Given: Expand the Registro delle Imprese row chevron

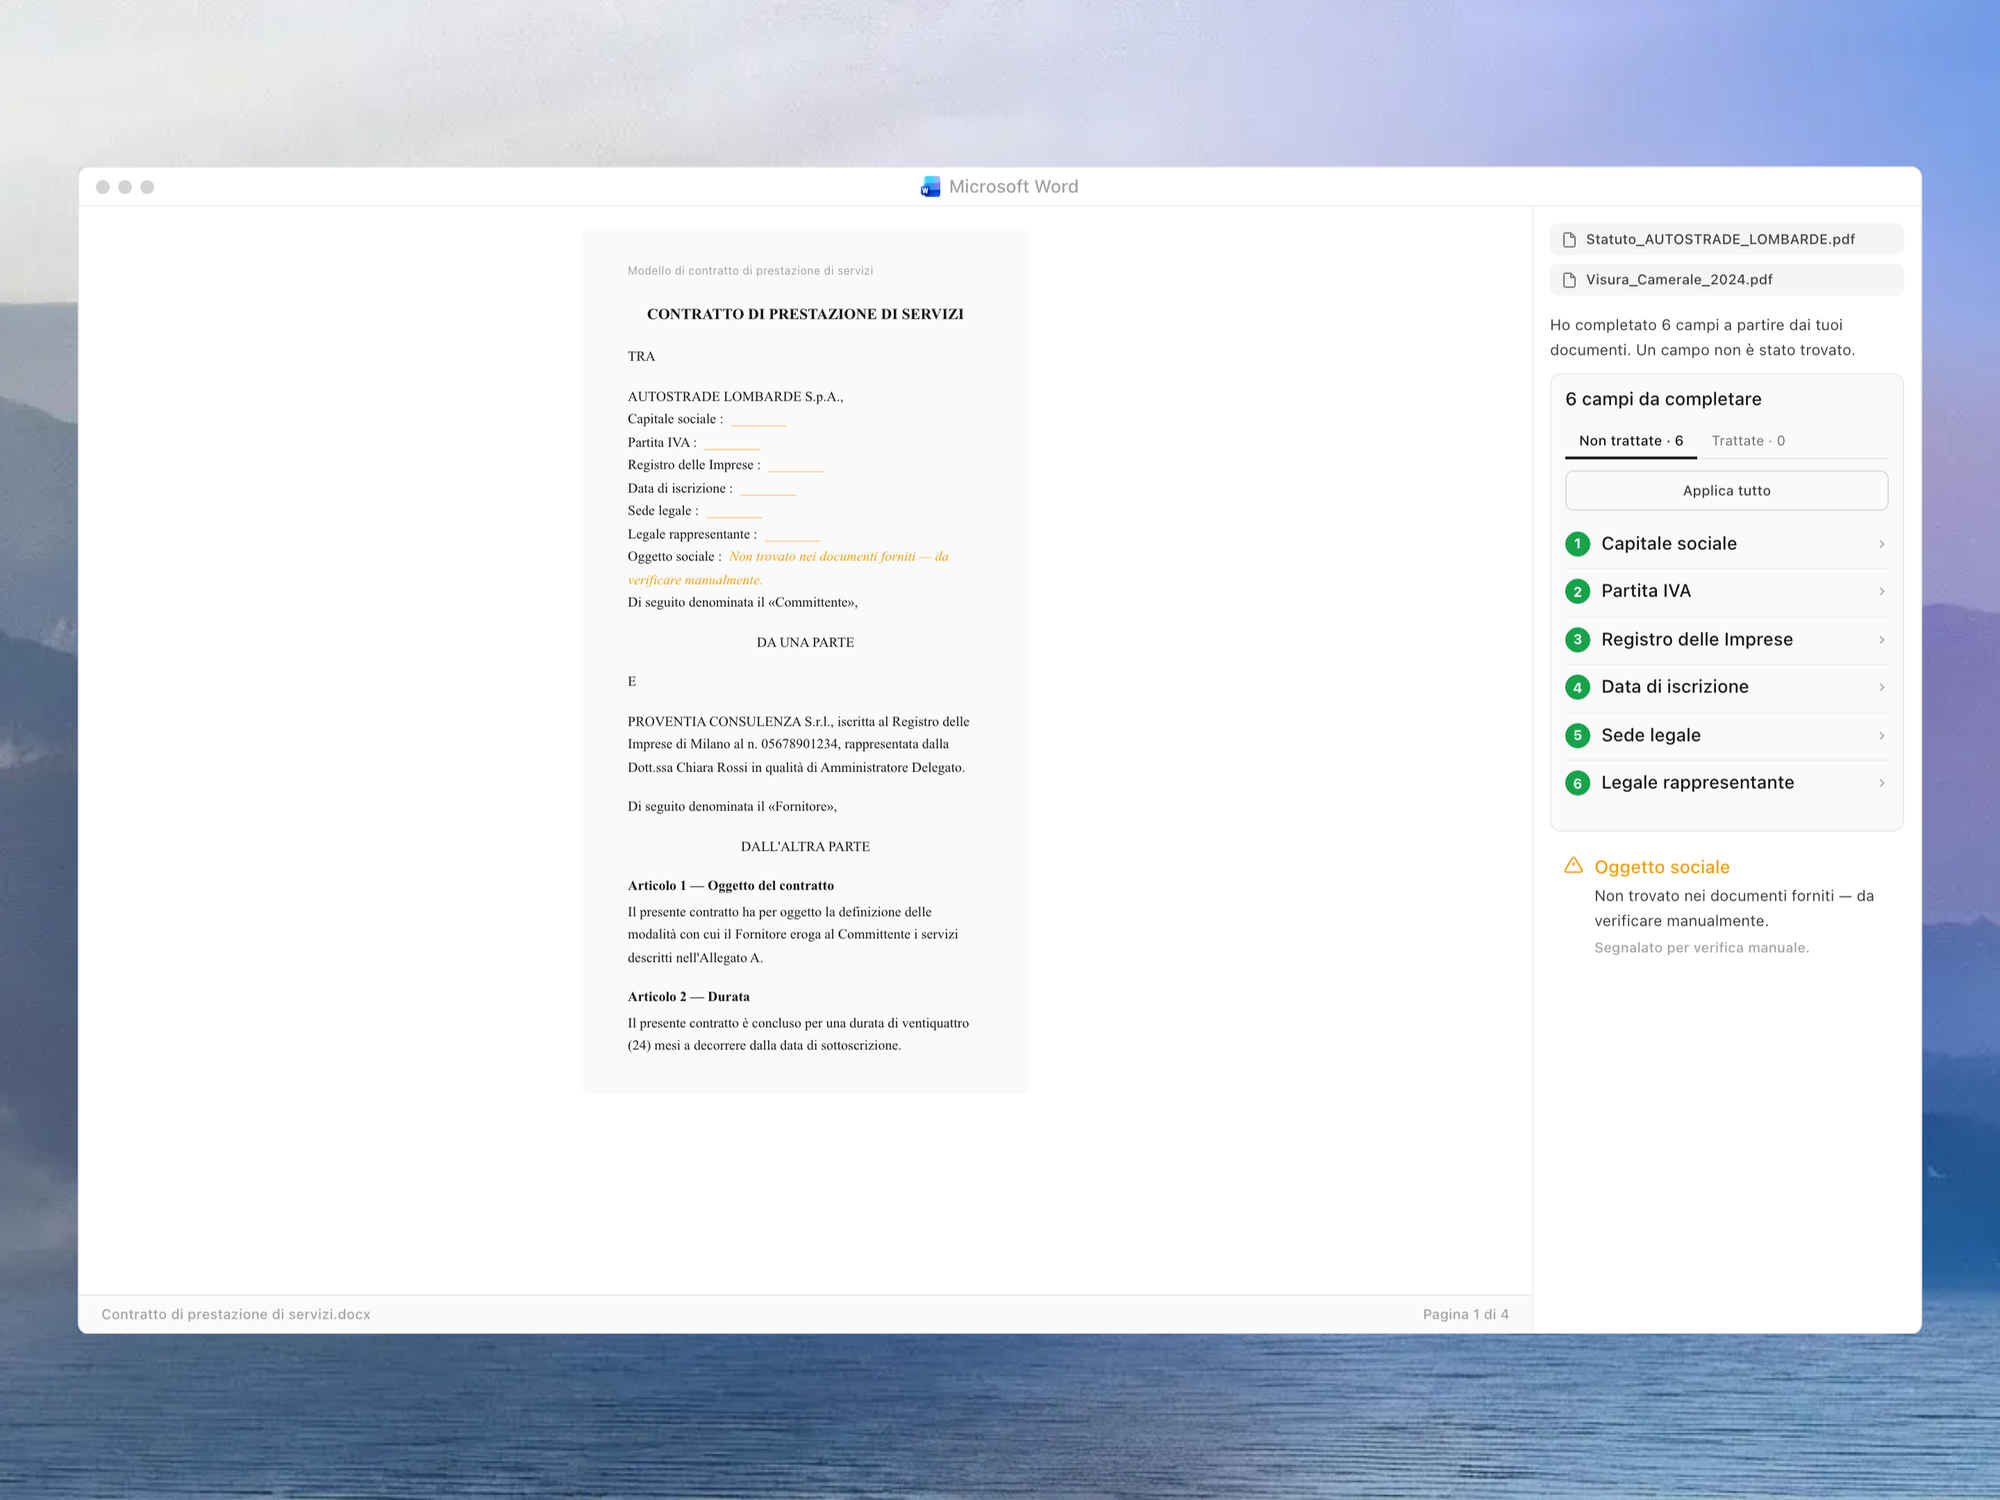Looking at the screenshot, I should point(1881,639).
